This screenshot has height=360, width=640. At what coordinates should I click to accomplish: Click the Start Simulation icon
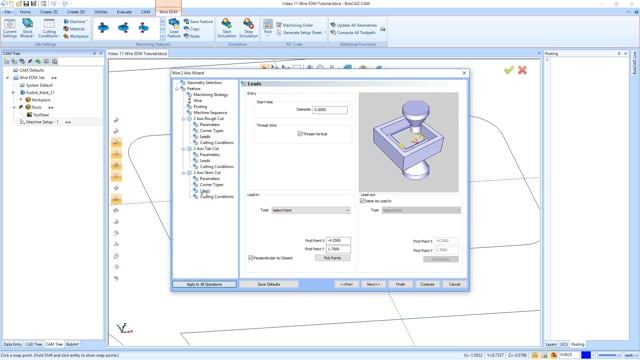point(227,28)
